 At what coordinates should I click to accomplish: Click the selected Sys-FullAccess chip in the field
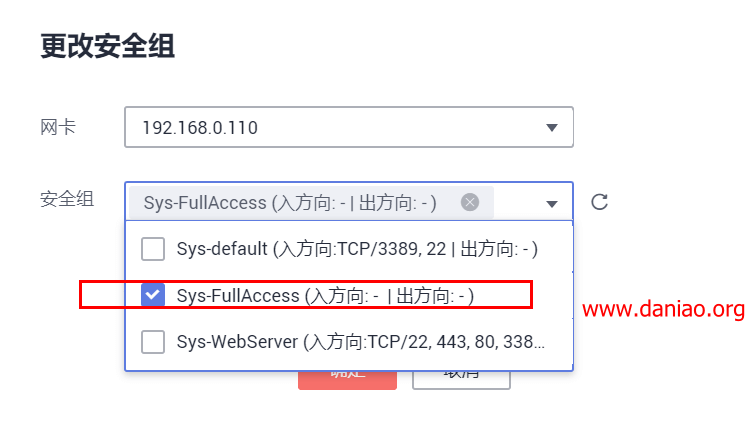[311, 203]
